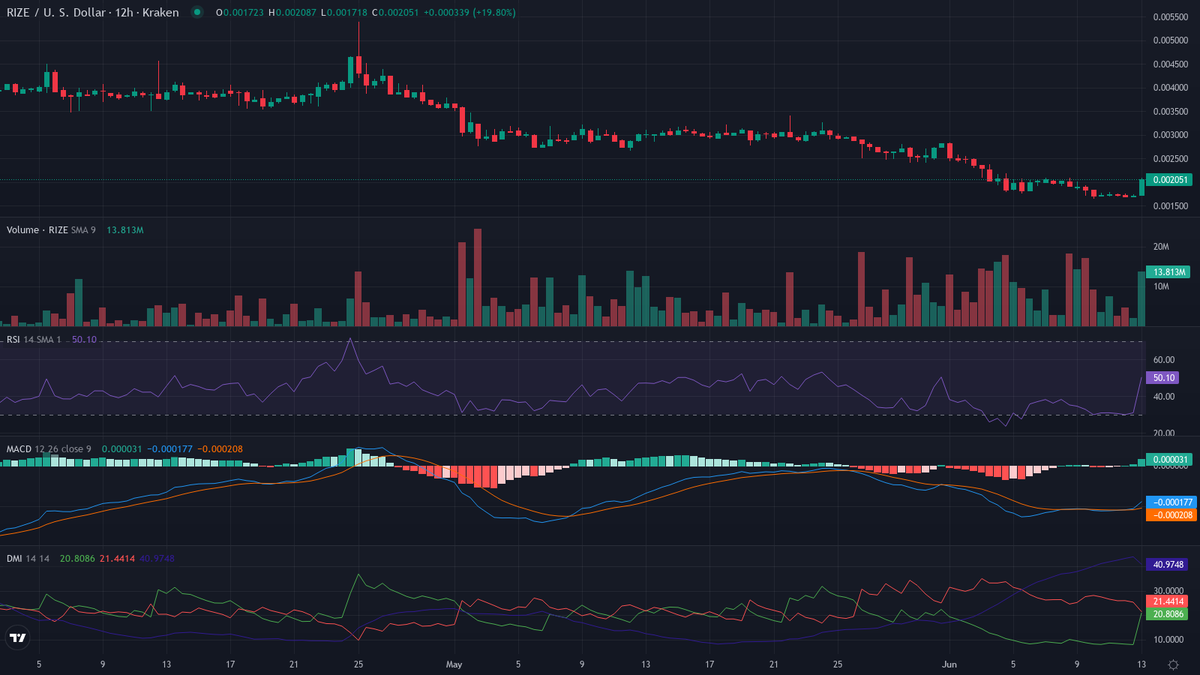Click Volume legend value 13.813M
1200x675 pixels.
pos(126,230)
